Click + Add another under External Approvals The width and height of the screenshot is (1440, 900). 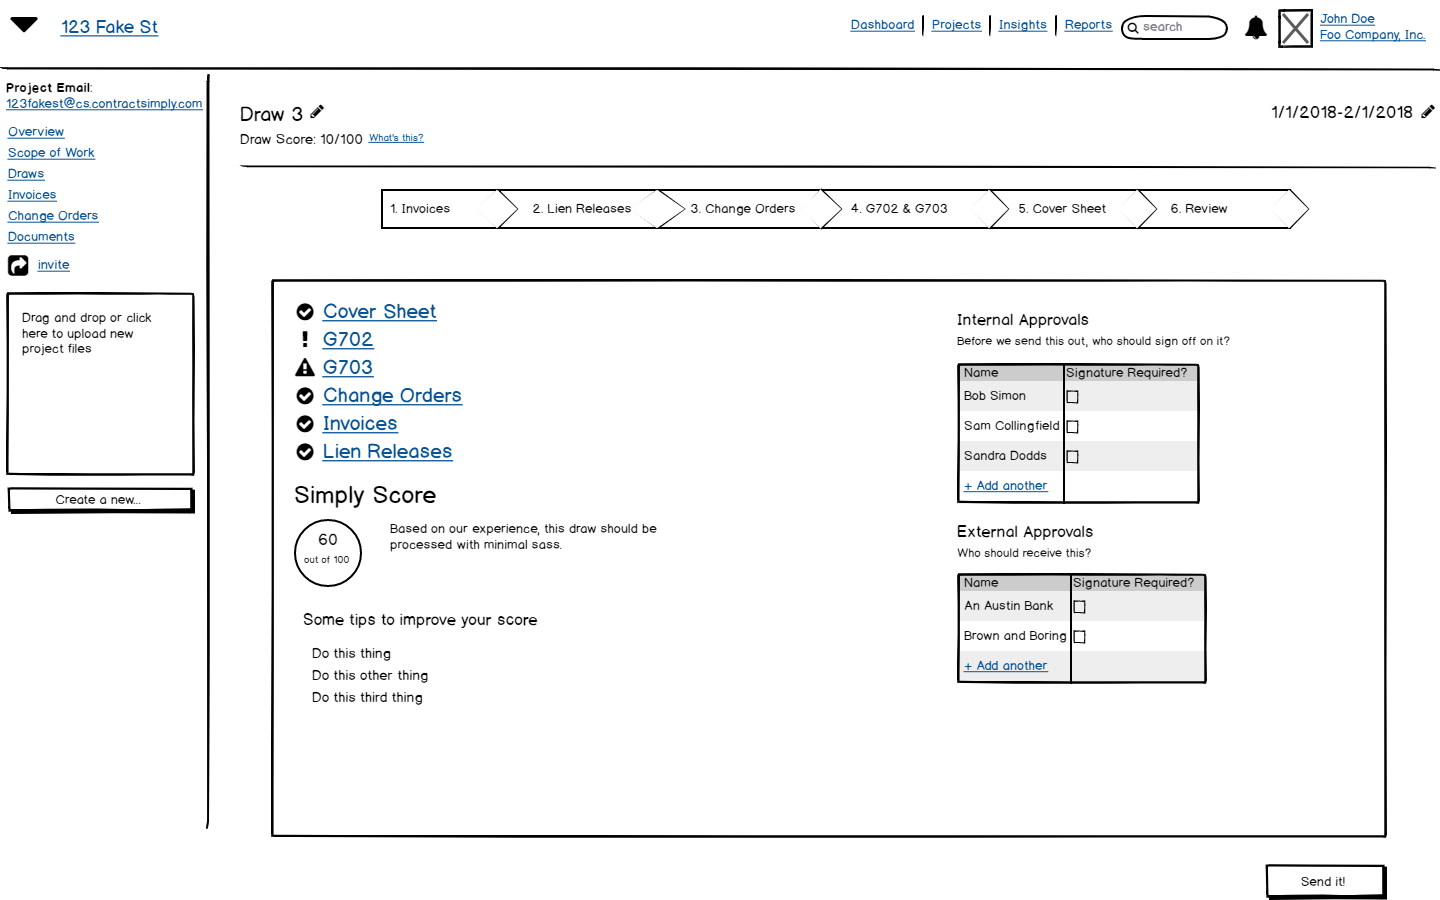click(1005, 666)
